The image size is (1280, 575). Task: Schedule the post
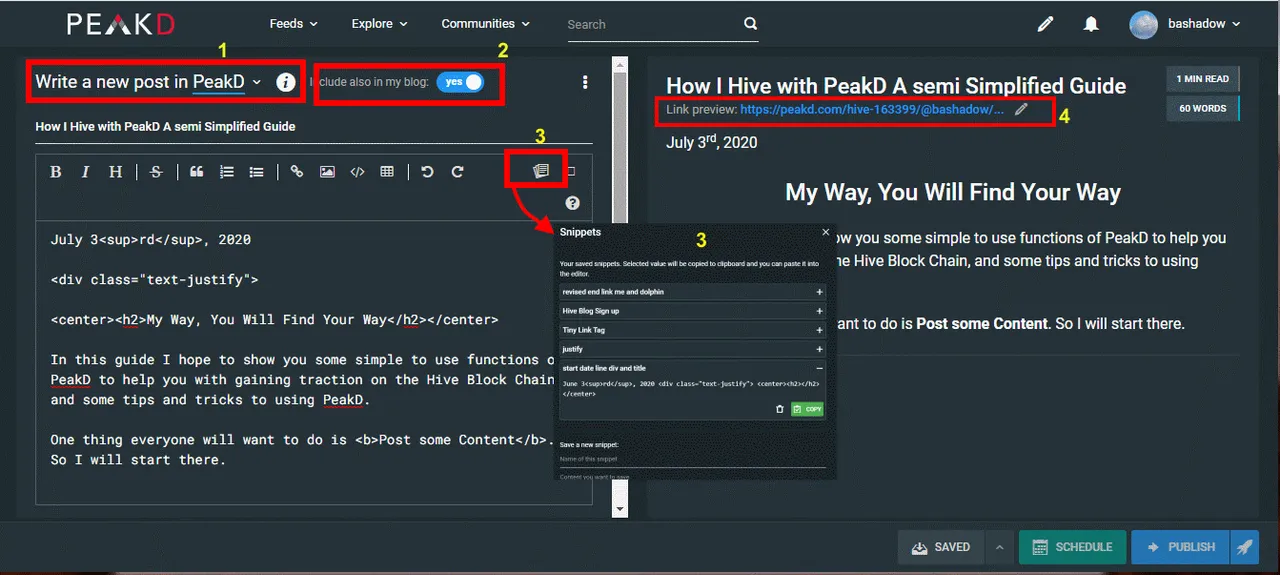pos(1072,547)
